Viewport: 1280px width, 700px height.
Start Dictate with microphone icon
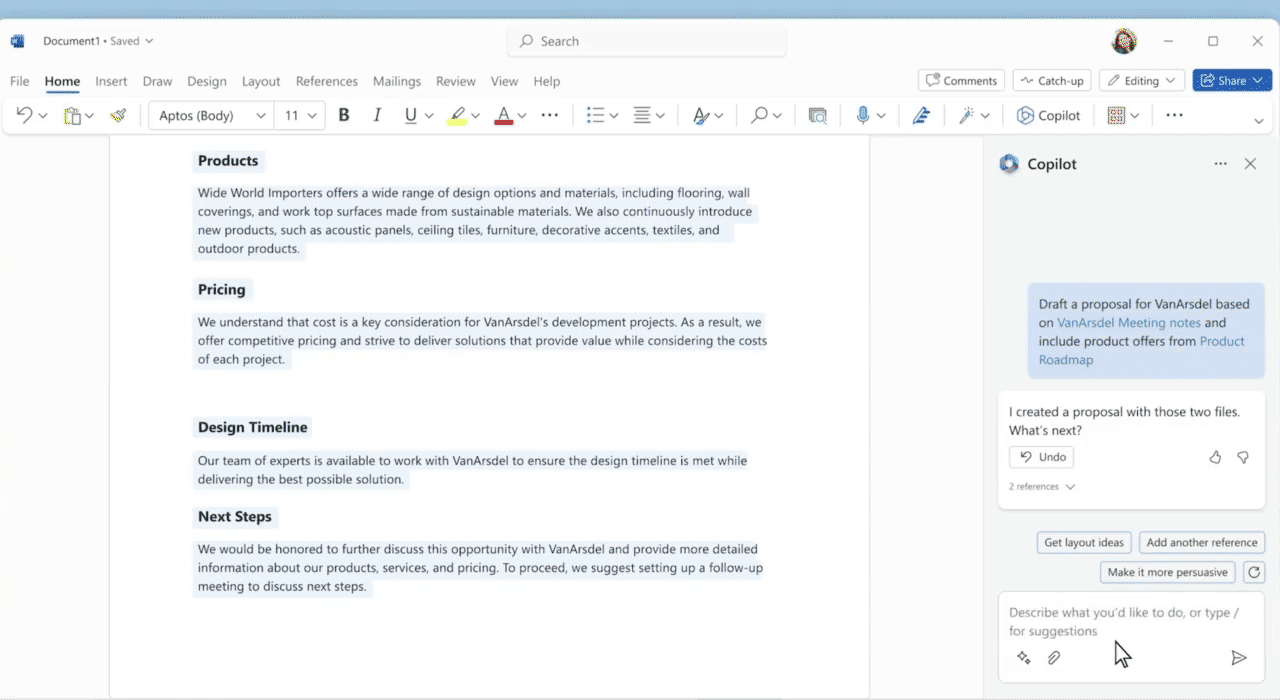coord(863,115)
